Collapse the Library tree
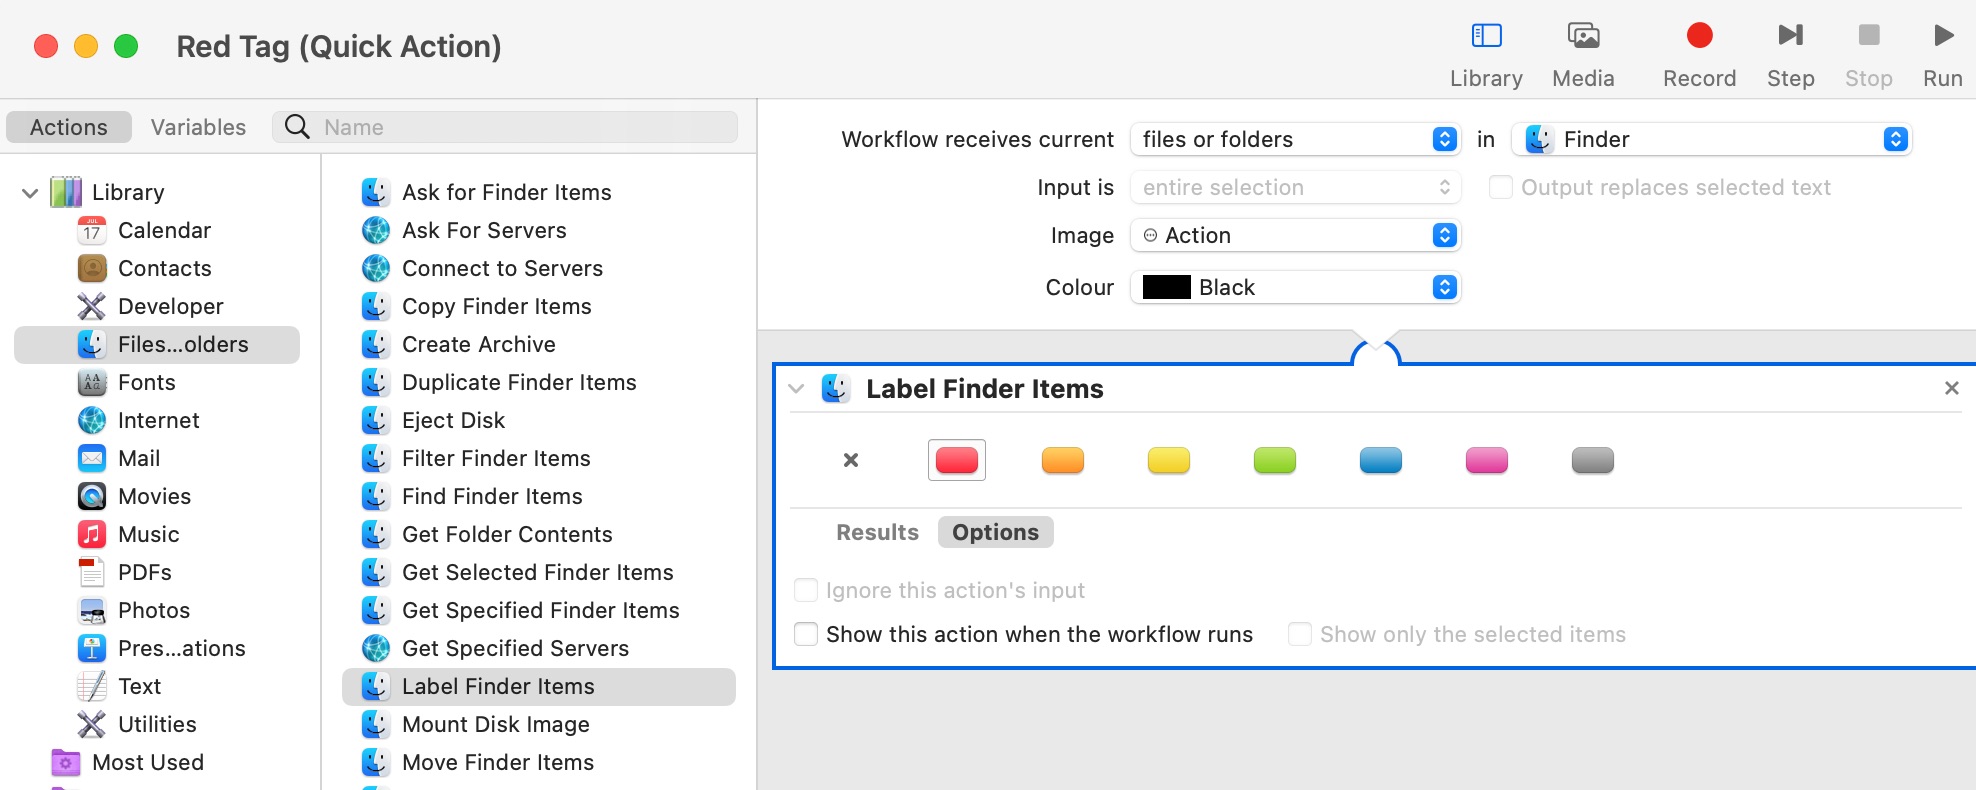Image resolution: width=1976 pixels, height=790 pixels. click(x=30, y=192)
